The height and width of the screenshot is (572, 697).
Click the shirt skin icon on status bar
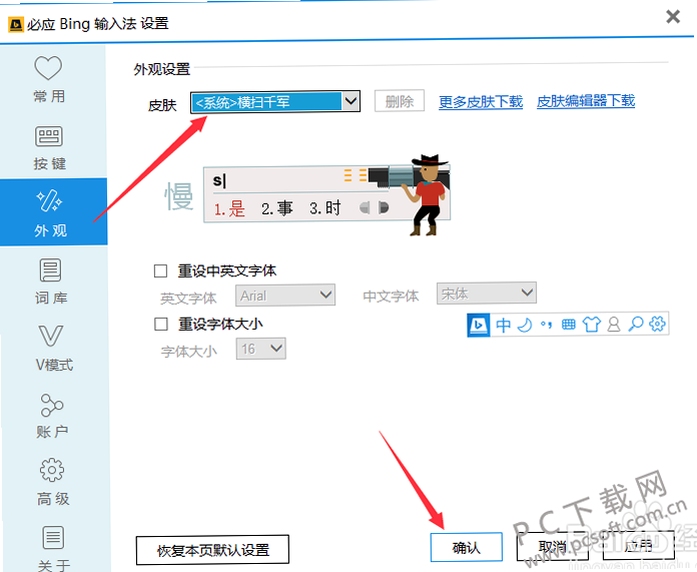591,325
